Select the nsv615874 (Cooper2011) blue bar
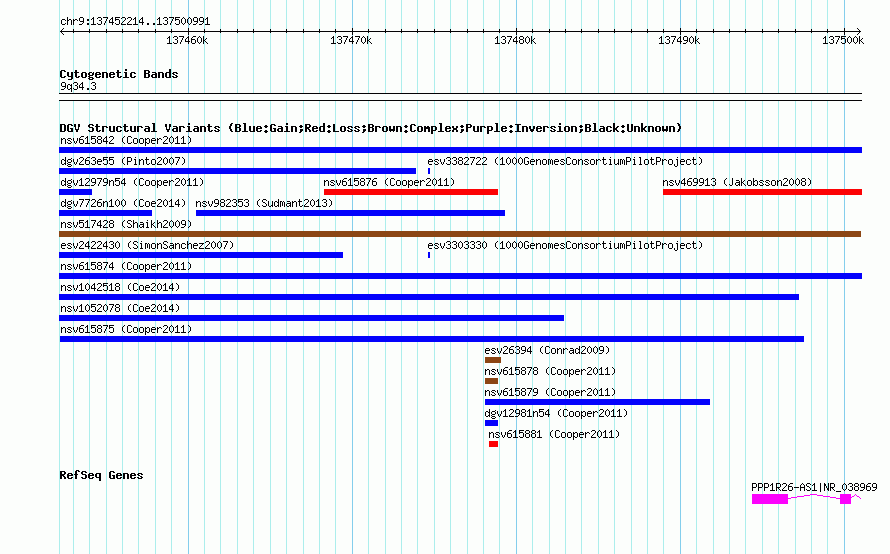Image resolution: width=890 pixels, height=554 pixels. 460,276
